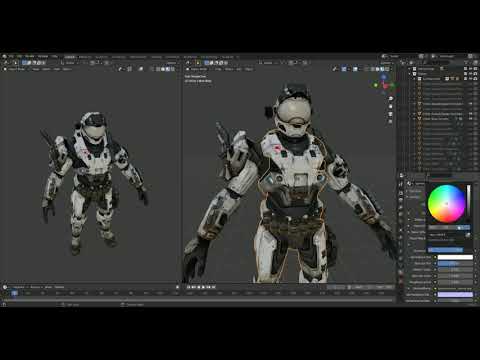This screenshot has width=480, height=360.
Task: Open Object Mode dropdown in left viewport
Action: (16, 69)
